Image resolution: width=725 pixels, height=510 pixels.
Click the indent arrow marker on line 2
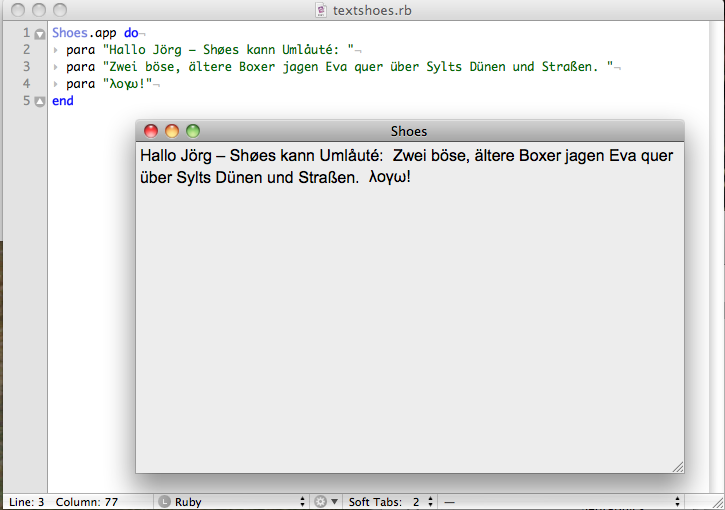coord(55,50)
